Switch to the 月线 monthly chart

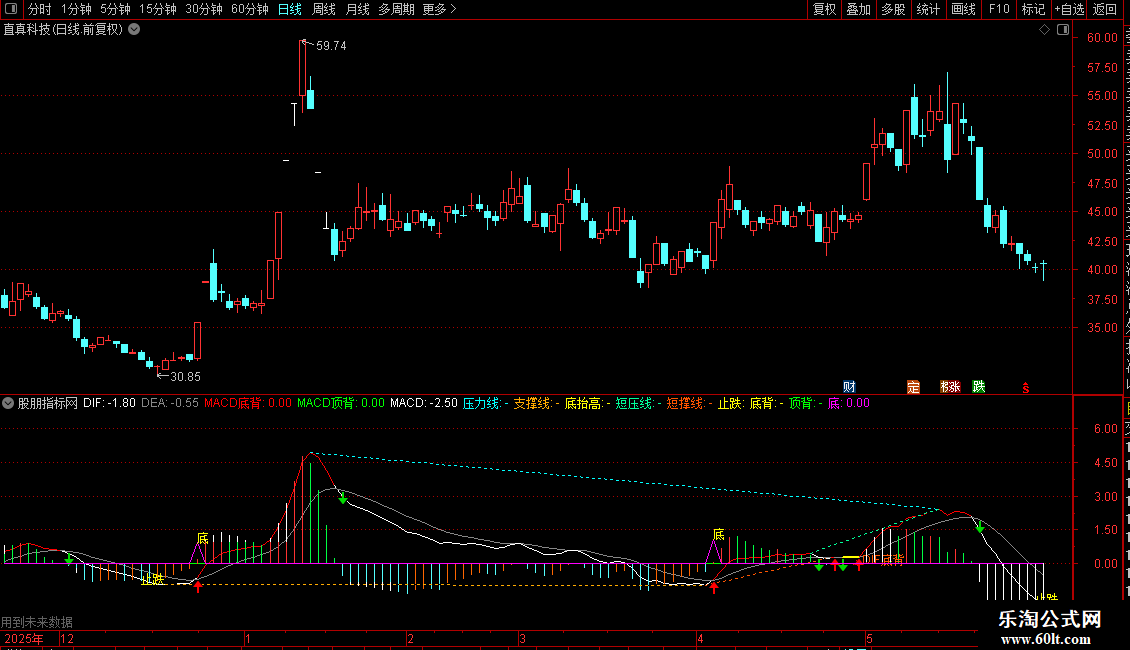357,9
